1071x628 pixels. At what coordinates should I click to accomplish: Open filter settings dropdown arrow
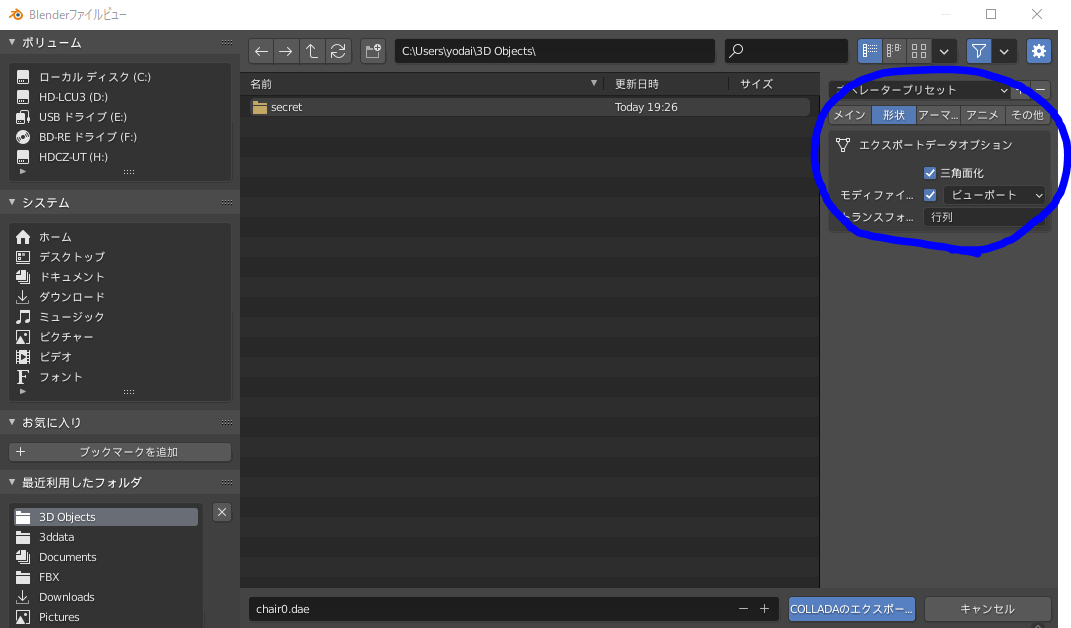click(x=1004, y=51)
